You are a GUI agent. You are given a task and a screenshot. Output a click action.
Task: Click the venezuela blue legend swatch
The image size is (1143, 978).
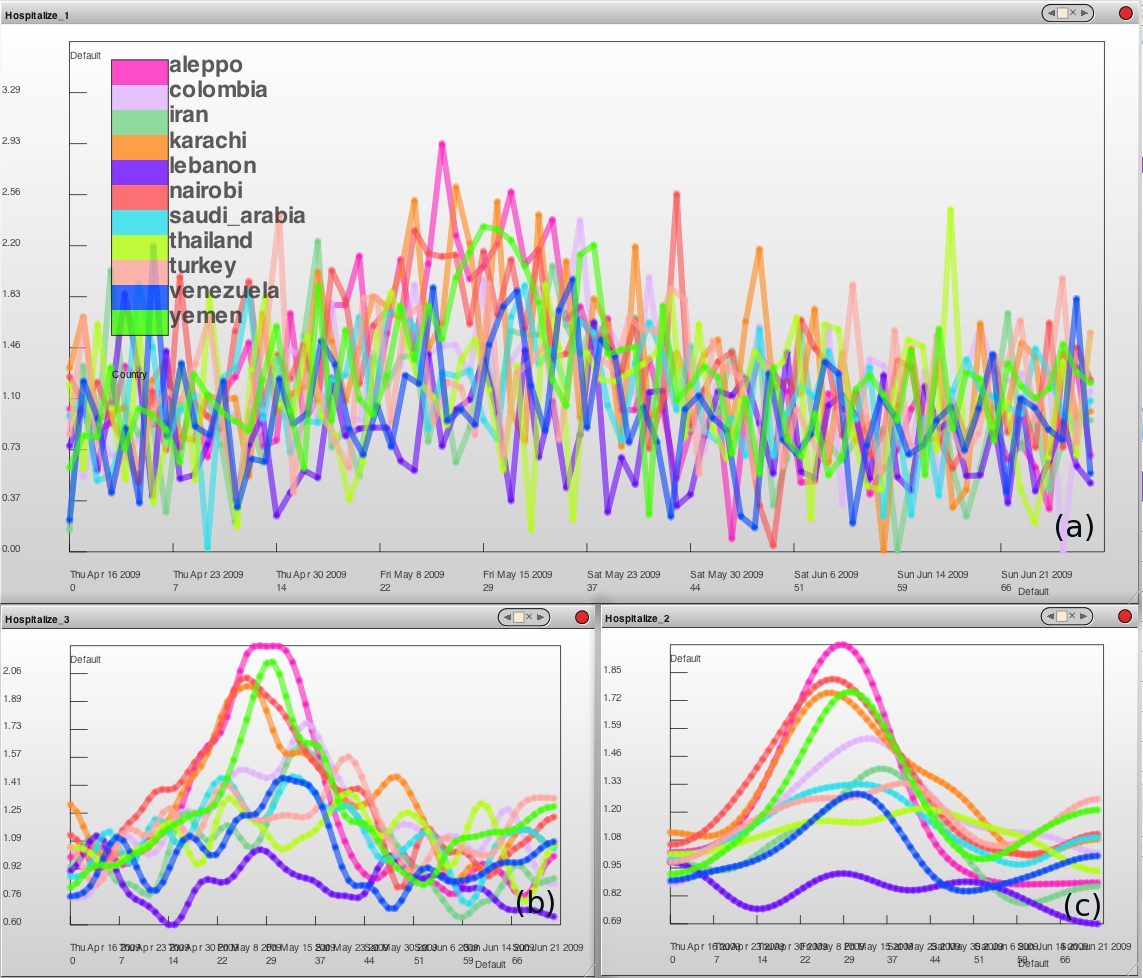coord(139,297)
